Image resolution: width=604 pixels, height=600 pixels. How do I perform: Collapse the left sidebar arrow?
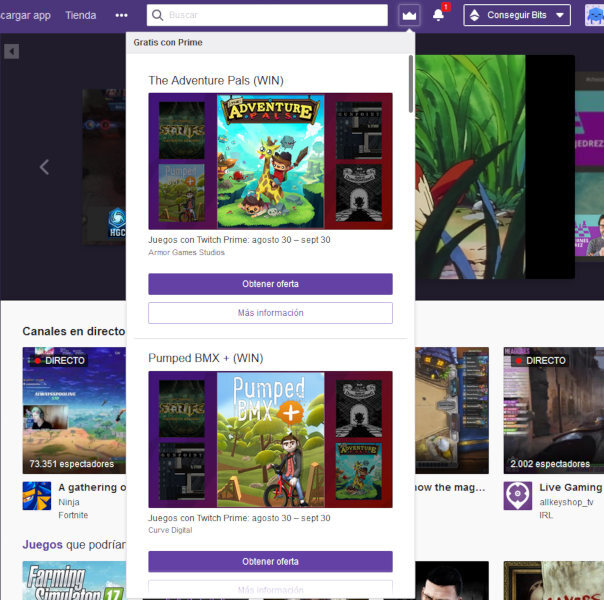click(x=12, y=51)
